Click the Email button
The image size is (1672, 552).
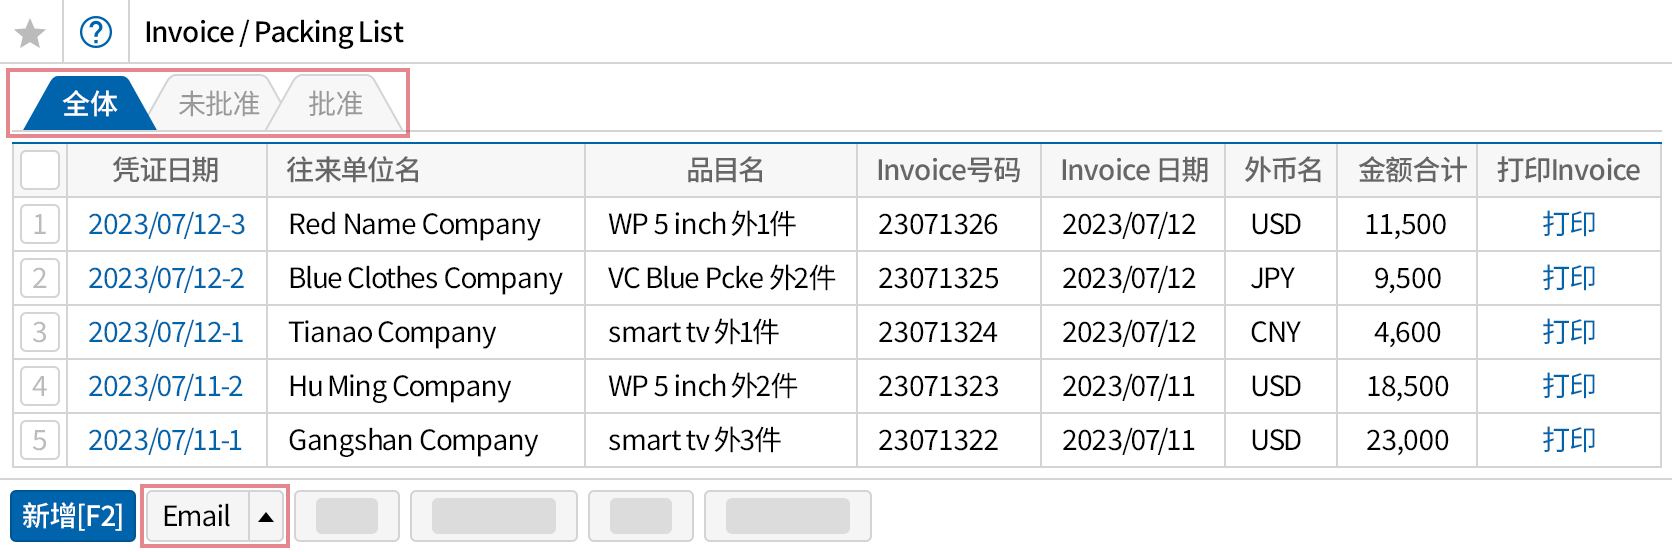[197, 517]
